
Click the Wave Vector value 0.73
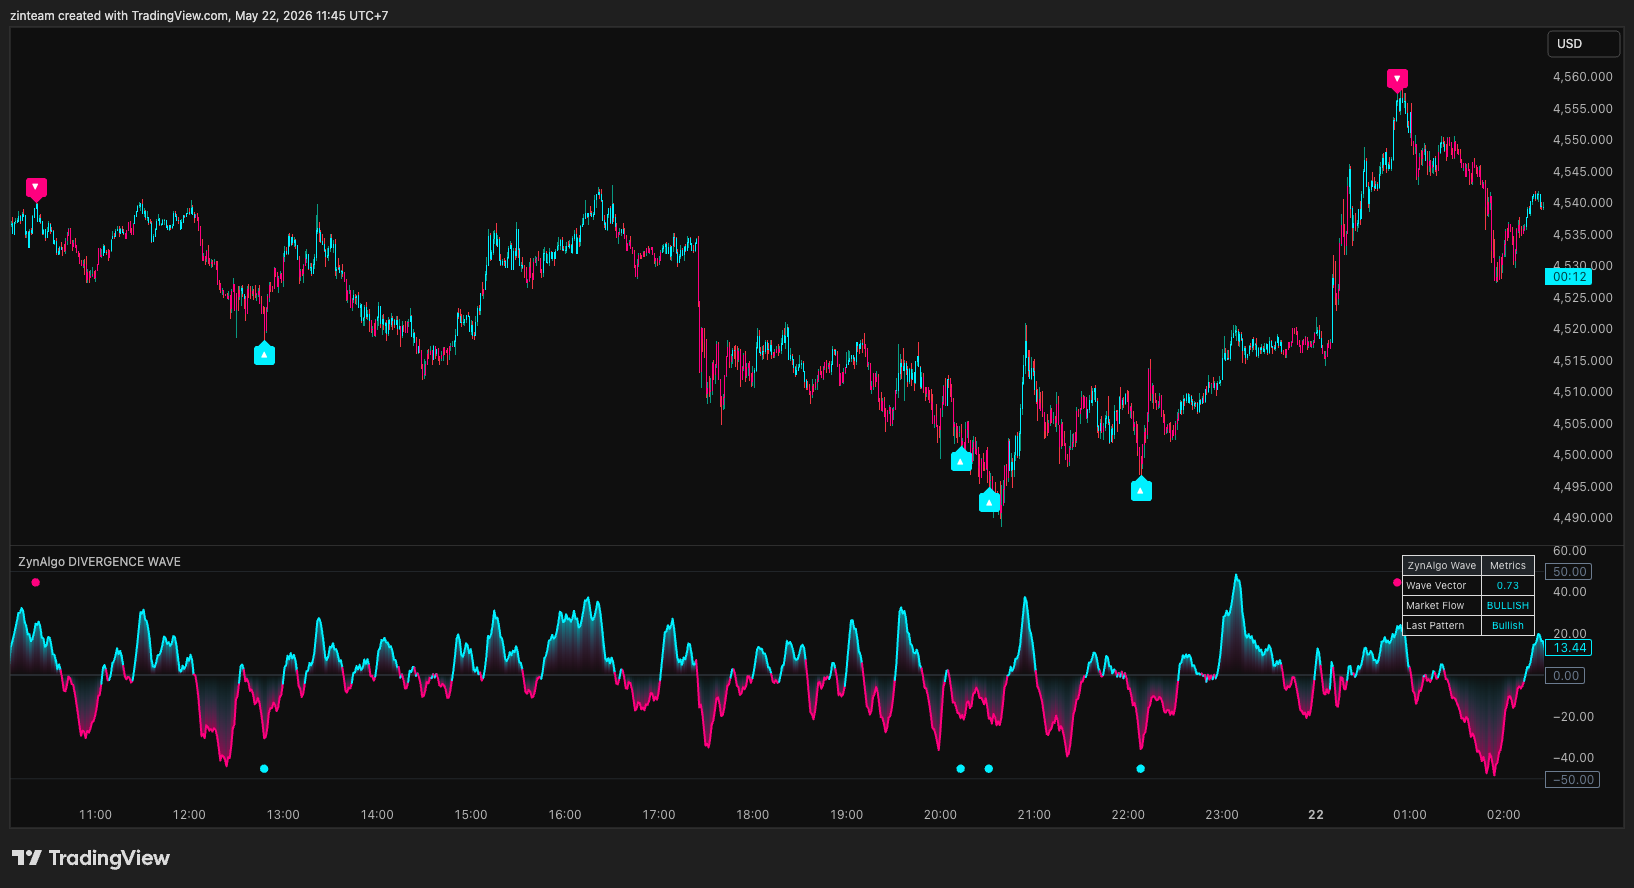pyautogui.click(x=1508, y=586)
